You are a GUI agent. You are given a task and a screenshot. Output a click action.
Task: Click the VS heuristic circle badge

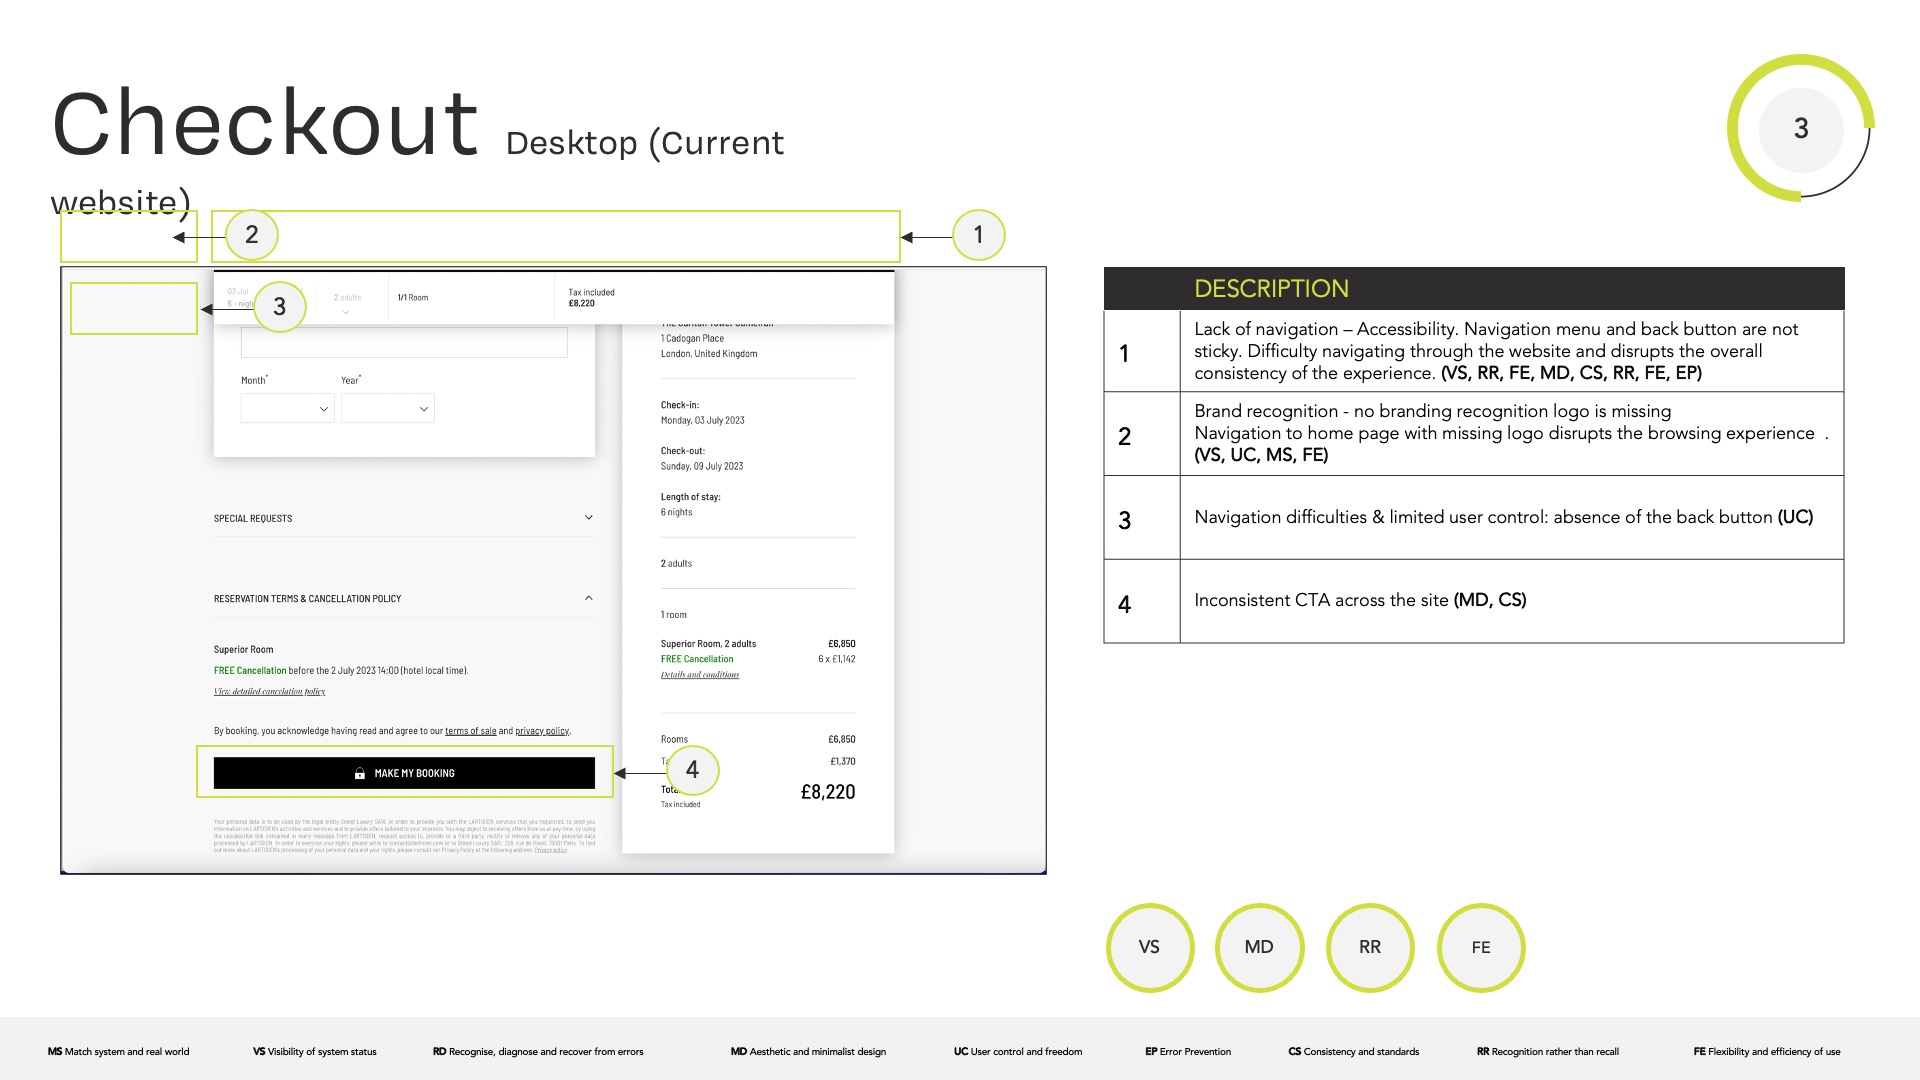tap(1149, 947)
